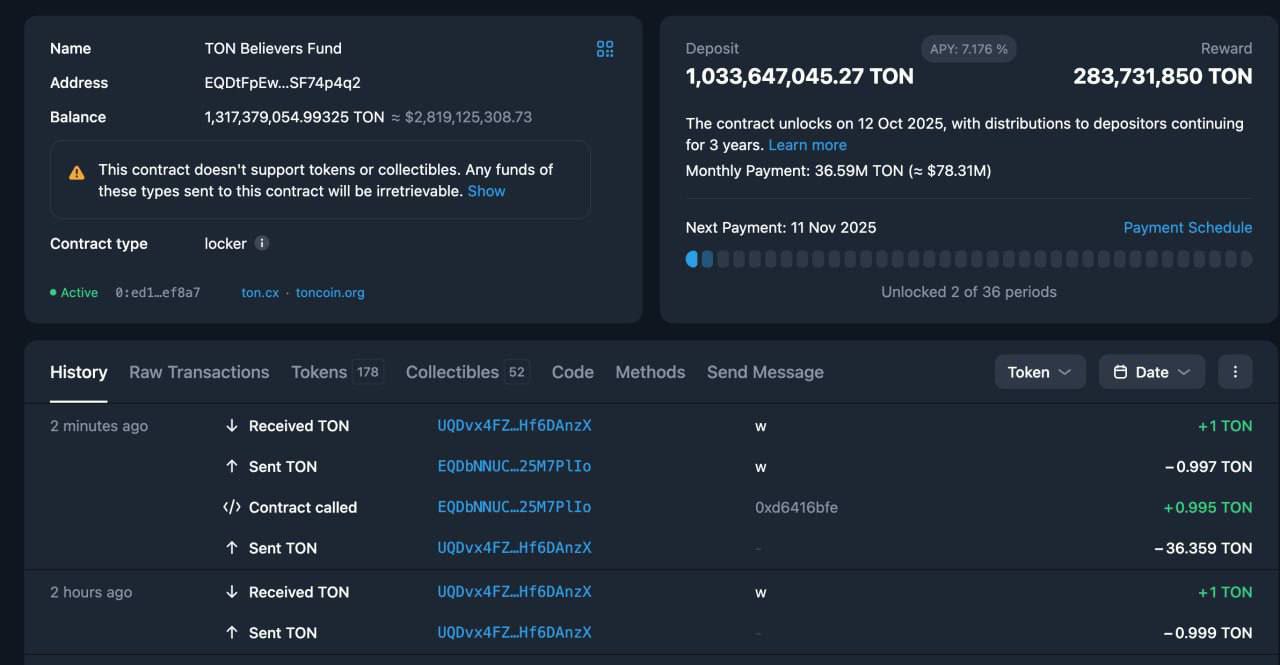
Task: Click the Next Payment: 11 Nov 2025 text
Action: 781,228
